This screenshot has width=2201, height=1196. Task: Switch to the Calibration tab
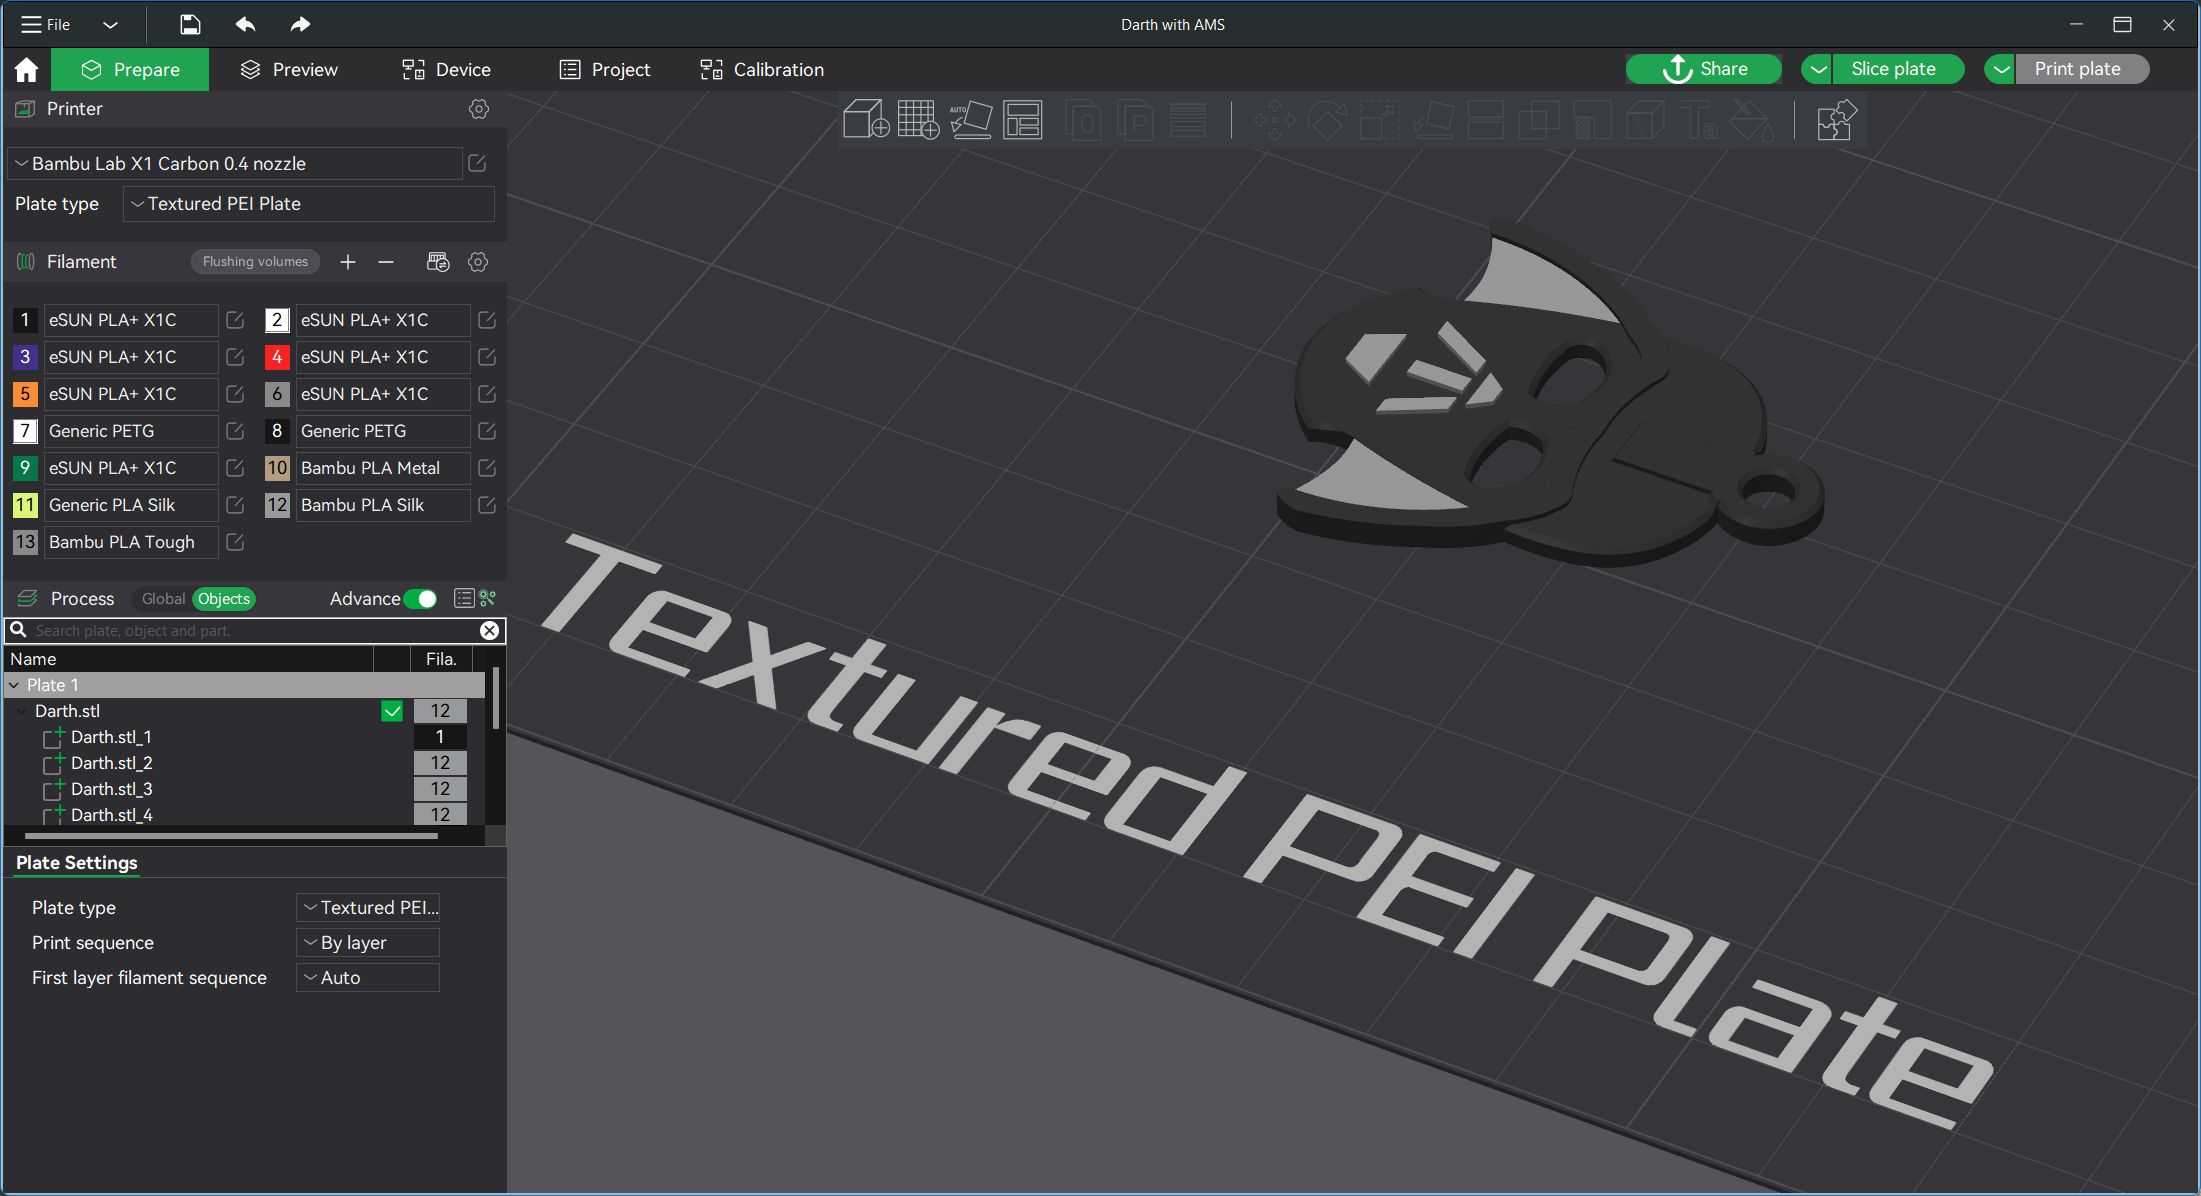pos(762,69)
